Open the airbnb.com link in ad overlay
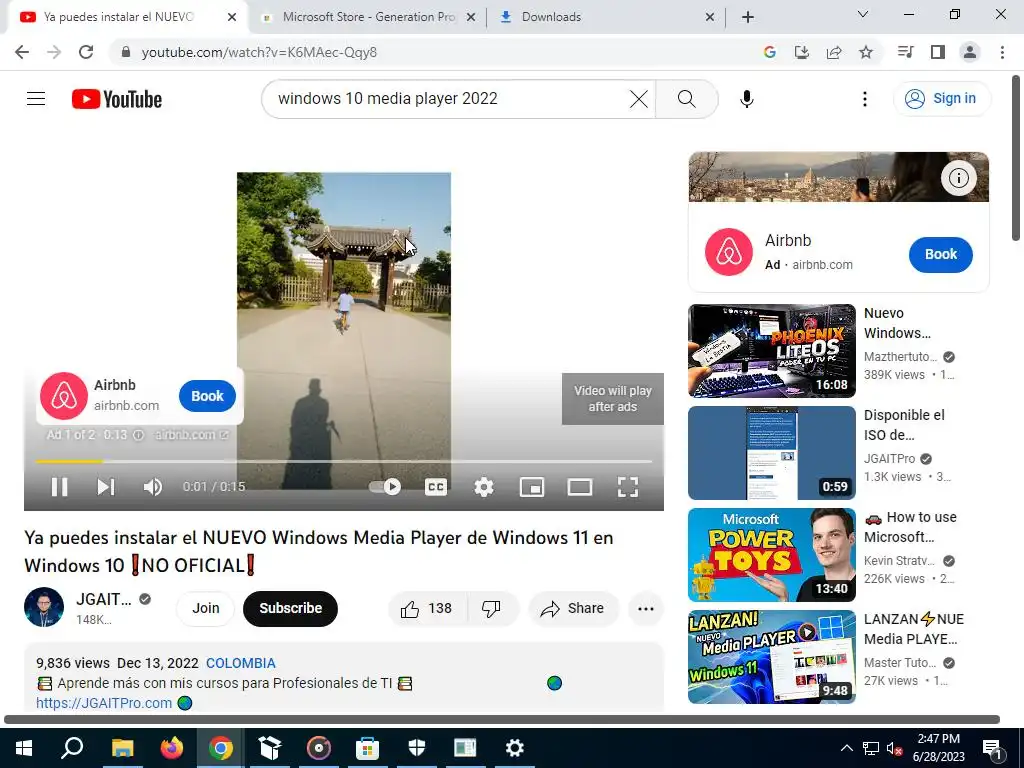 coord(191,435)
